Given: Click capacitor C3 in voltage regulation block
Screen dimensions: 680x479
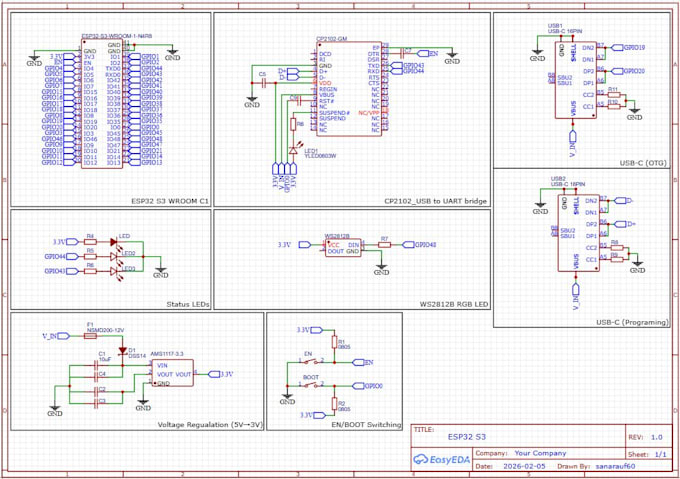Looking at the screenshot, I should pos(96,403).
